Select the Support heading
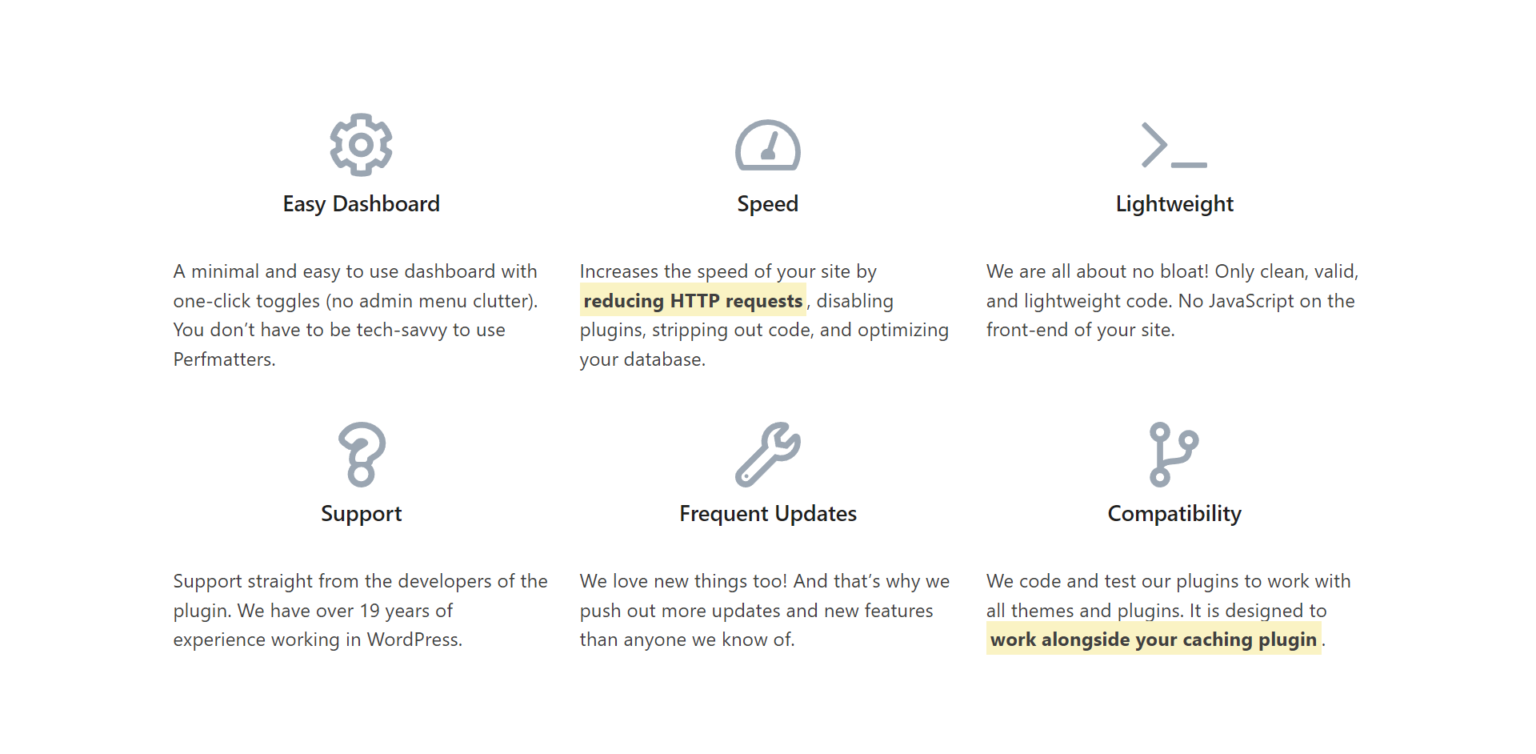This screenshot has height=754, width=1536. click(x=361, y=515)
